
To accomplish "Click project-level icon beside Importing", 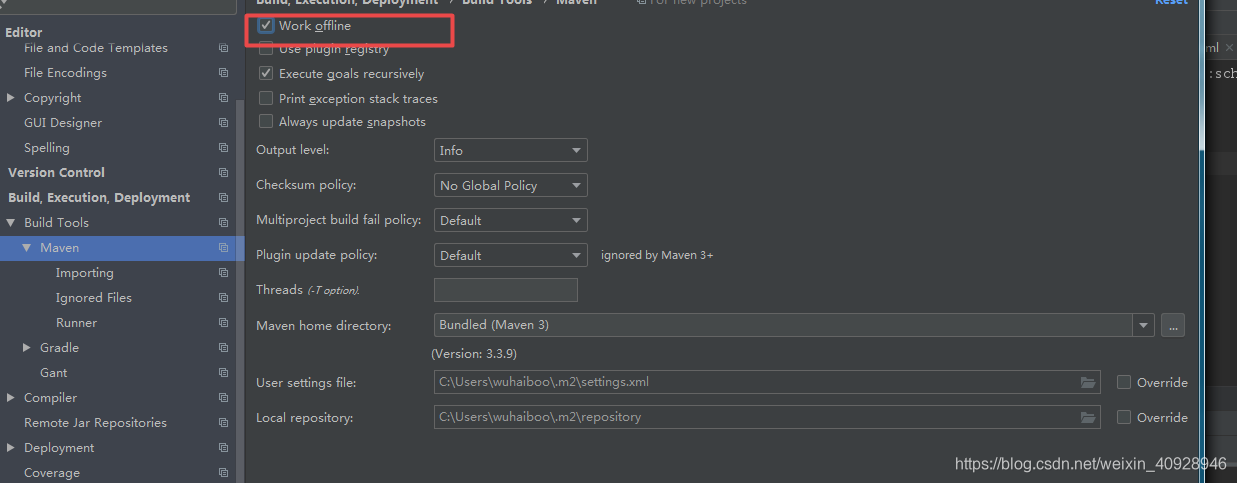I will click(x=223, y=273).
